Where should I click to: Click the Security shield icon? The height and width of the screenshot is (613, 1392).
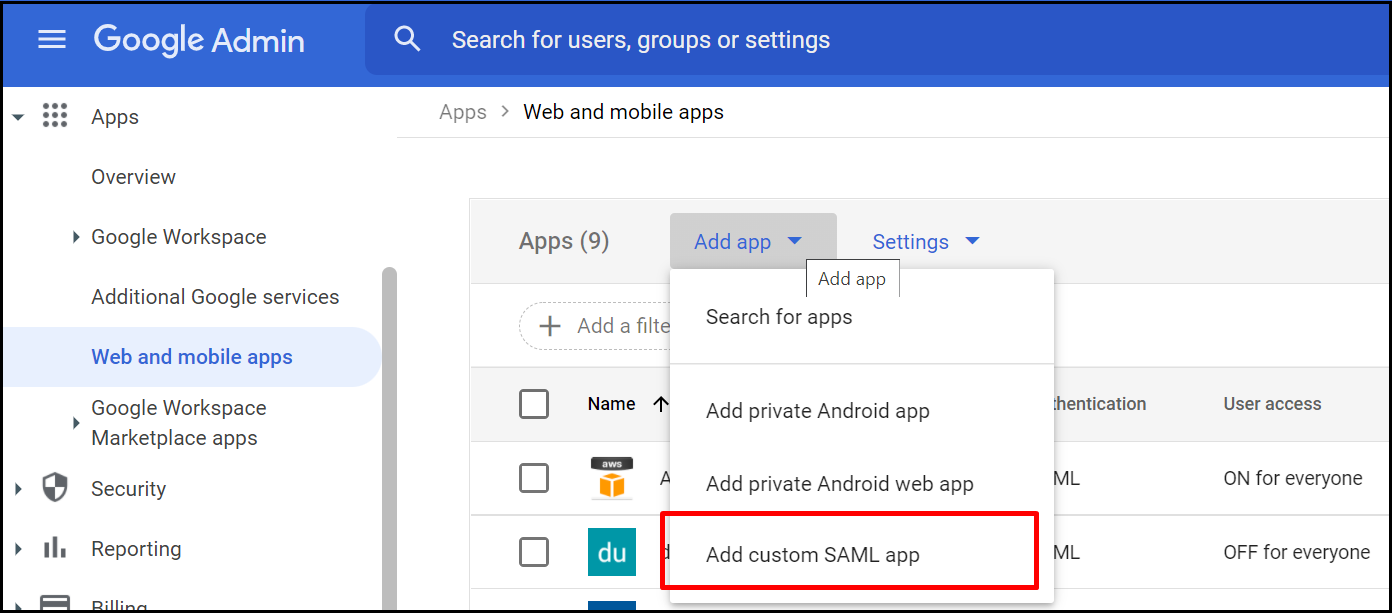55,488
